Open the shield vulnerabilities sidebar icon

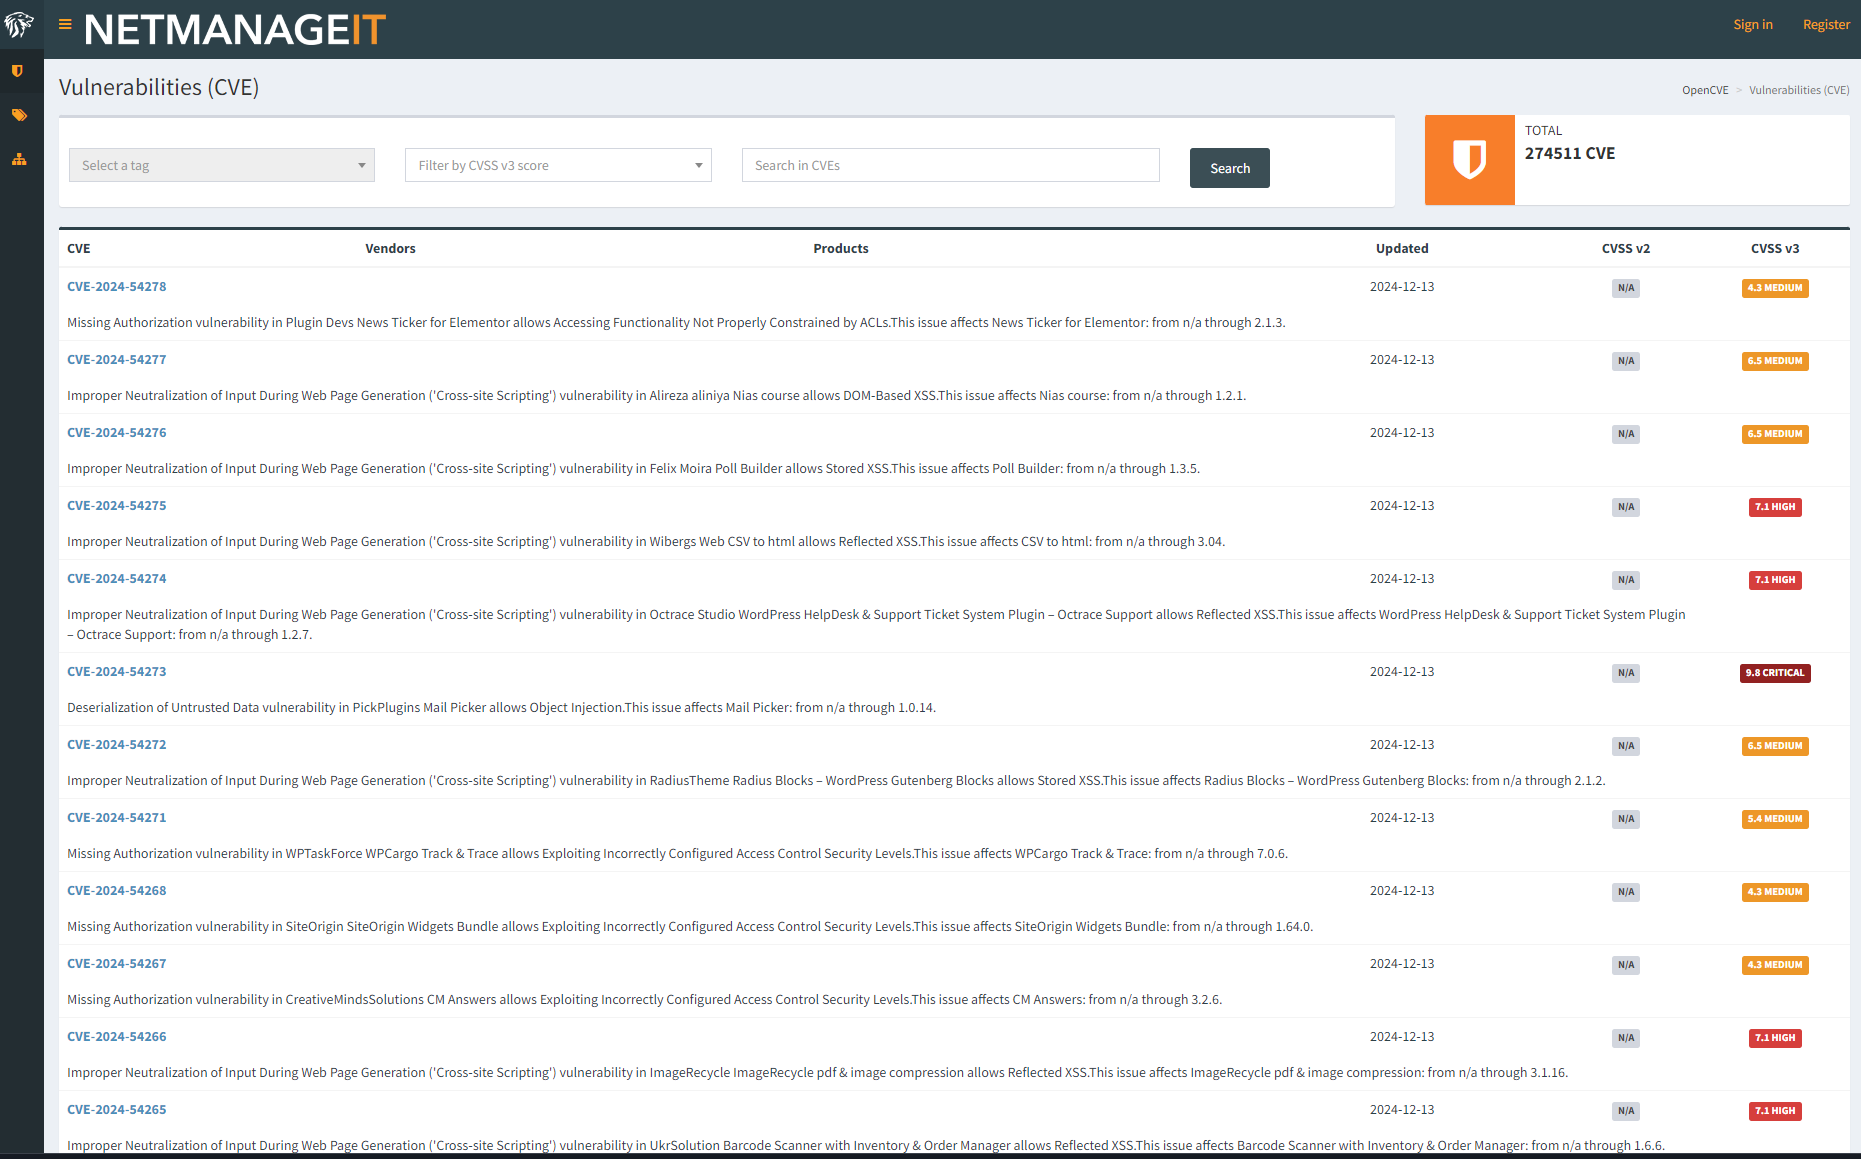pos(18,71)
